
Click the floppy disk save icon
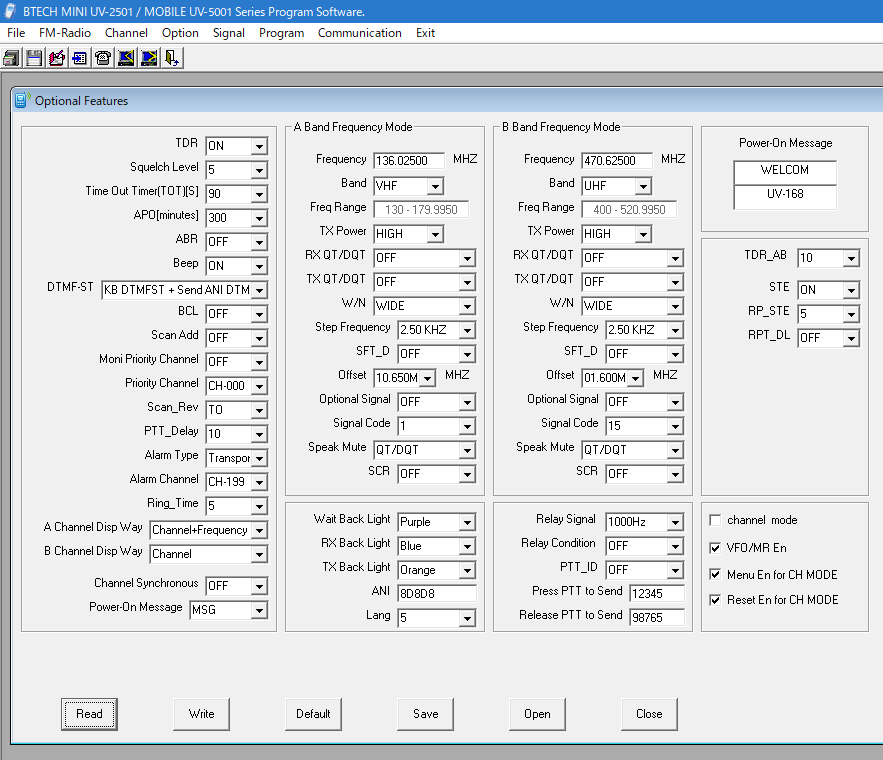pos(34,58)
